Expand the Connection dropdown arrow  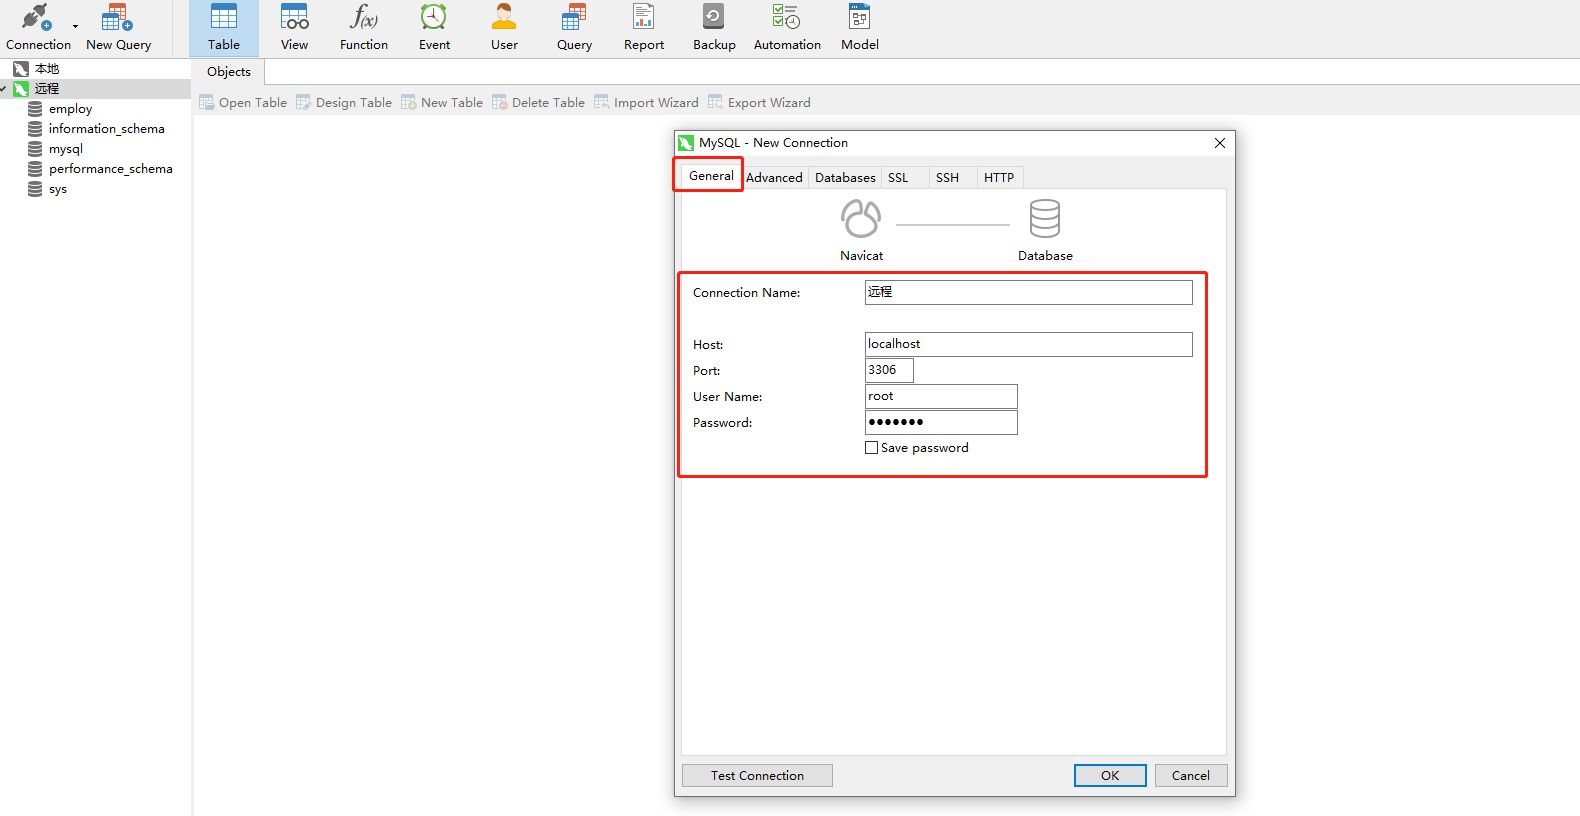(75, 27)
